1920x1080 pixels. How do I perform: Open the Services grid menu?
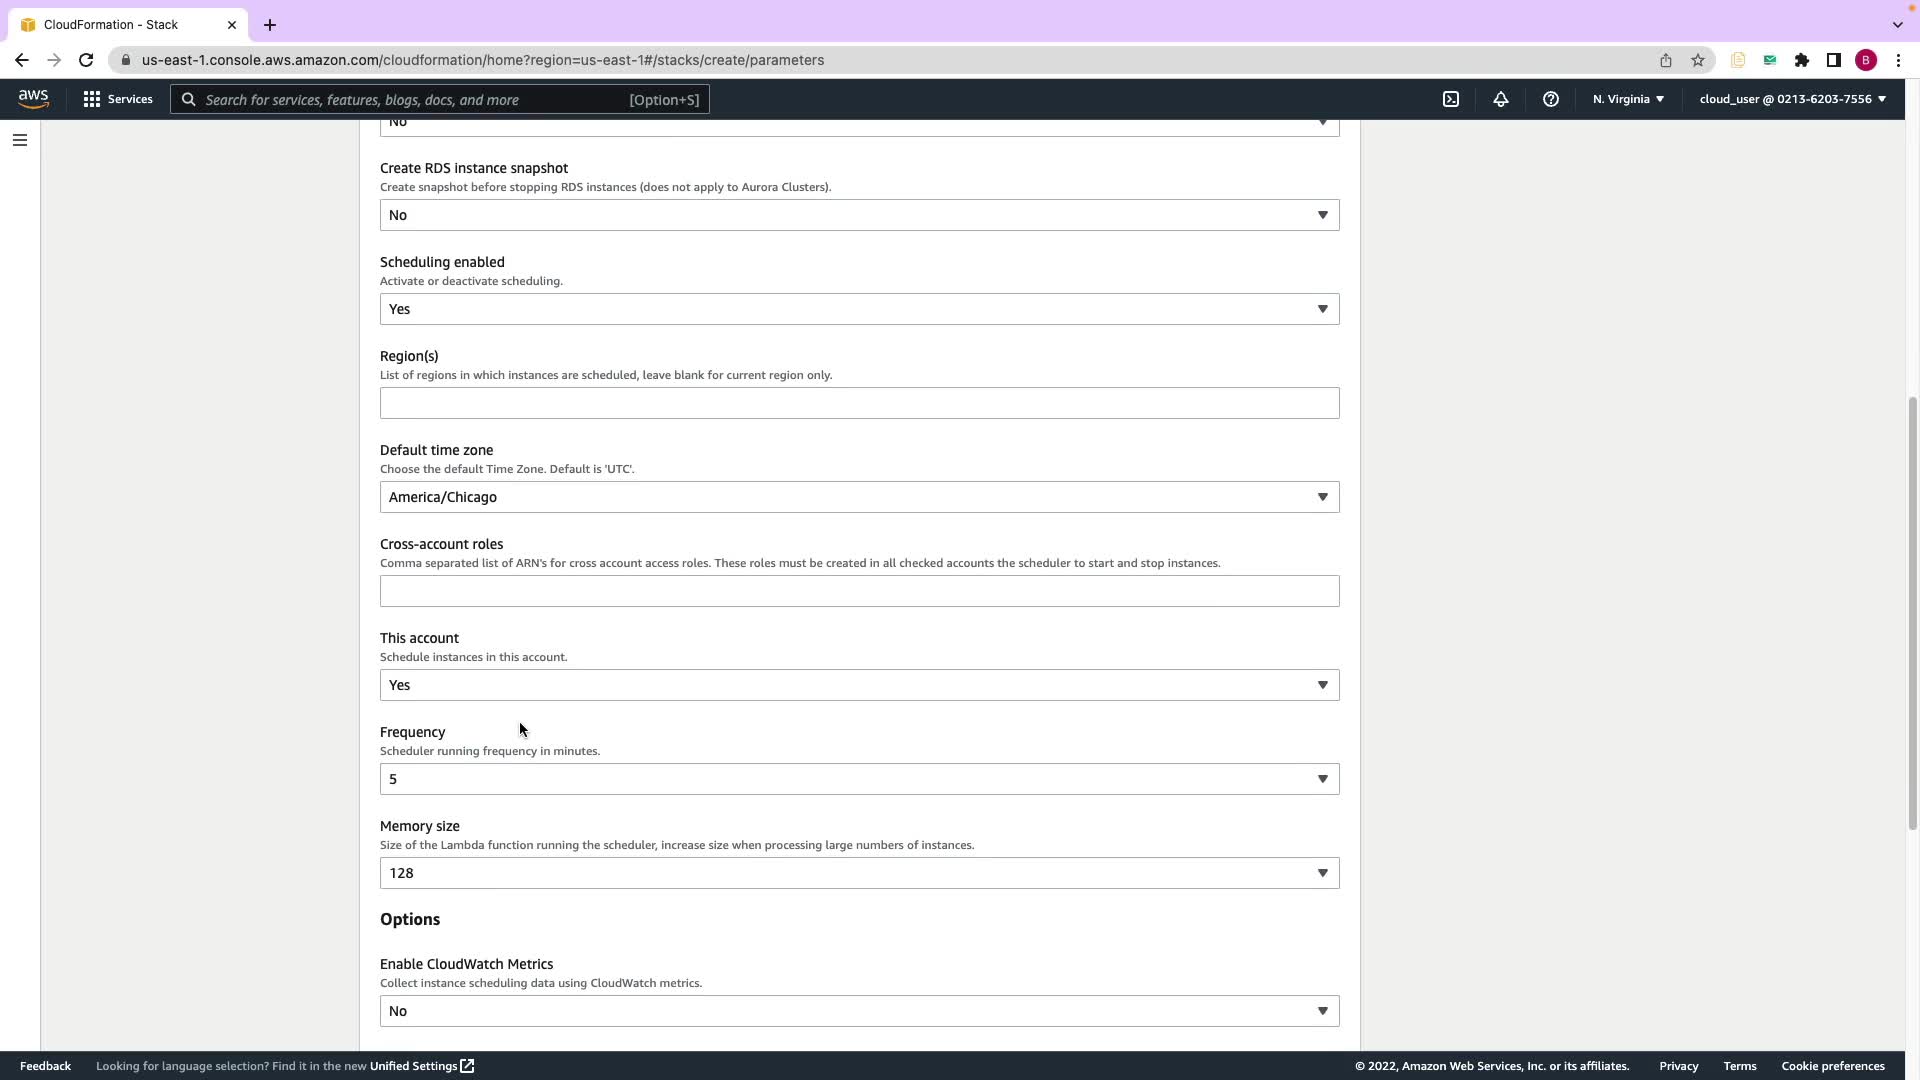(118, 99)
